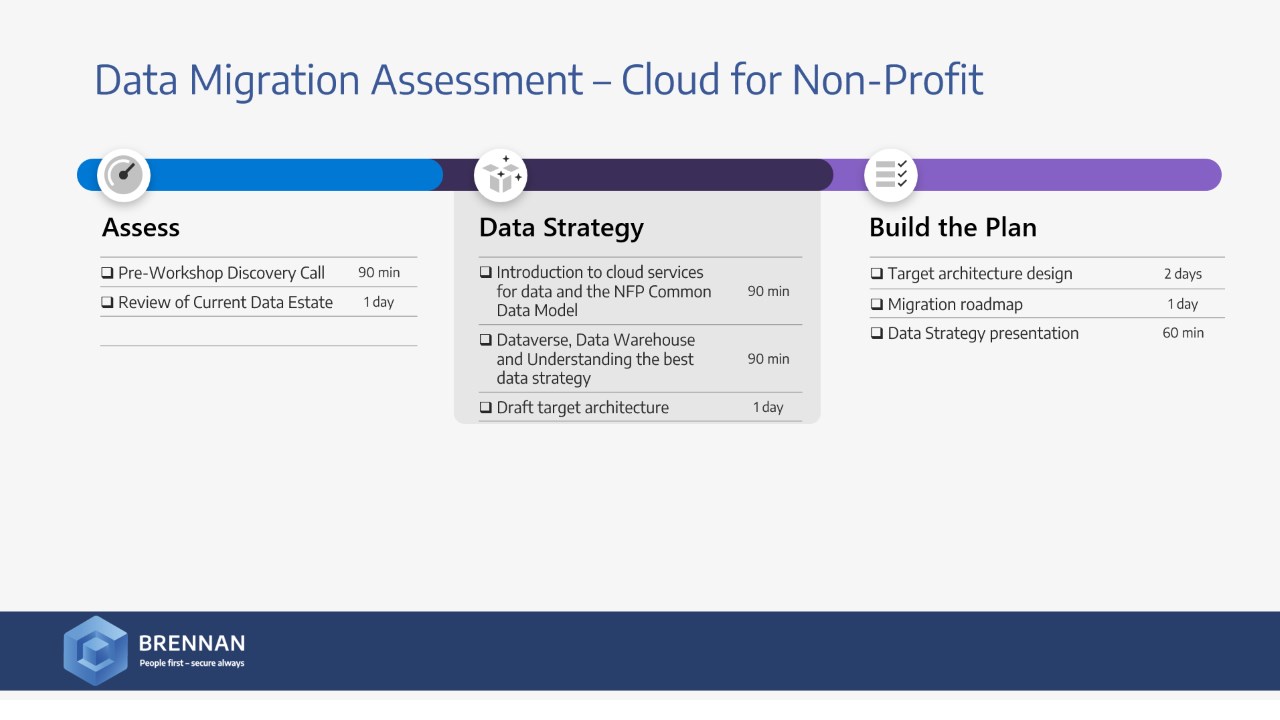Click the Brennan cube logo
This screenshot has height=720, width=1280.
tap(95, 650)
